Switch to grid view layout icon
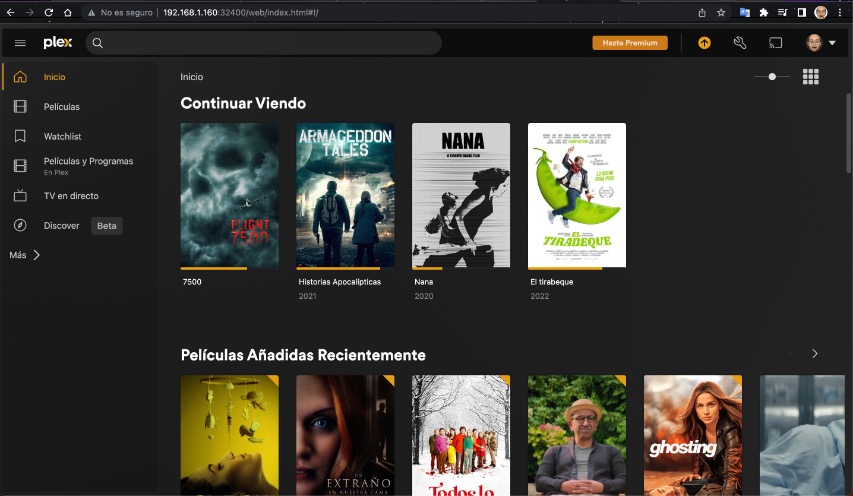The height and width of the screenshot is (496, 853). (x=811, y=77)
